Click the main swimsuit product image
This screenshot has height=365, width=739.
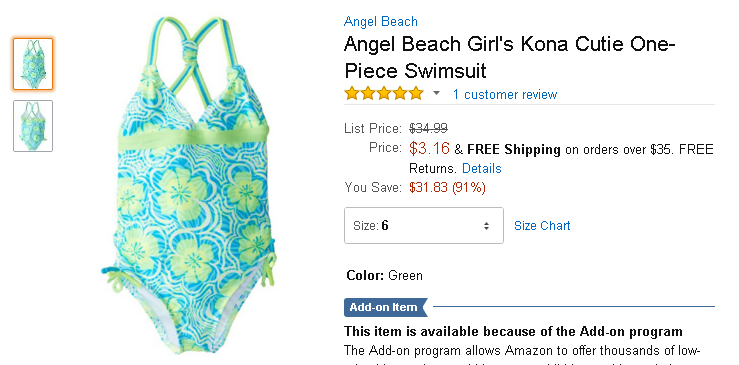coord(189,184)
